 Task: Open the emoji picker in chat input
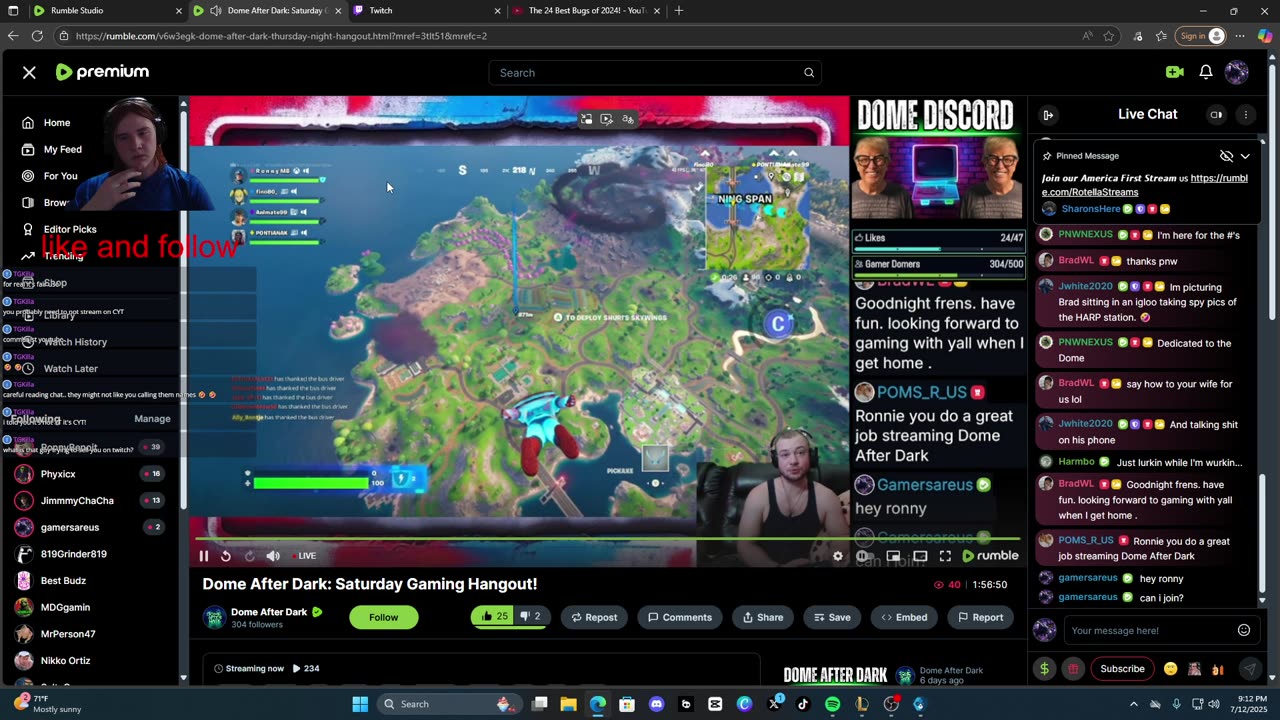tap(1244, 630)
